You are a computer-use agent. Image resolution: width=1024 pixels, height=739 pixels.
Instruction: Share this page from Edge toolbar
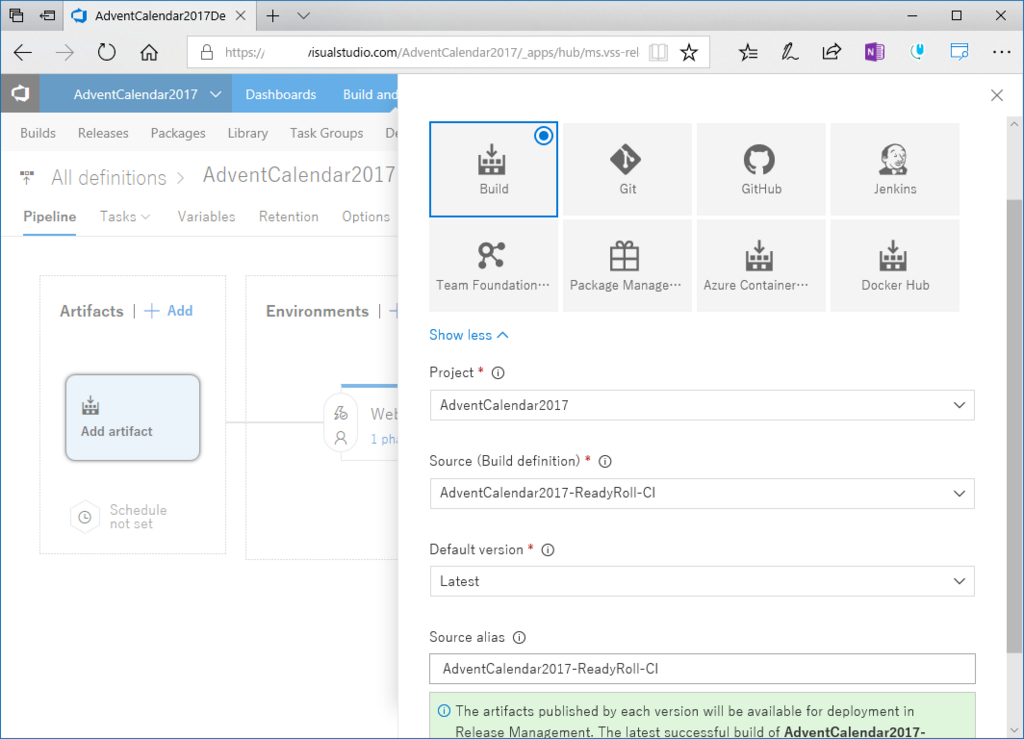click(831, 53)
